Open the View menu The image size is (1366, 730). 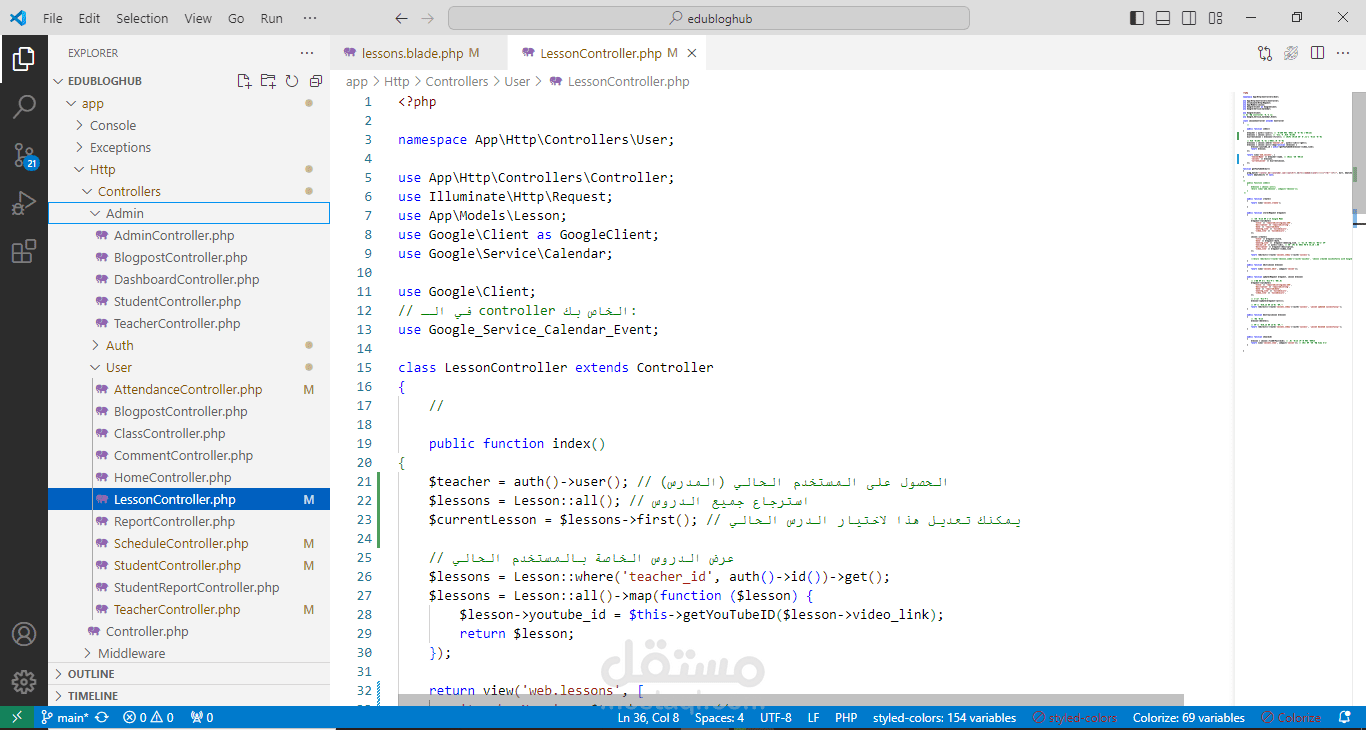pos(198,18)
